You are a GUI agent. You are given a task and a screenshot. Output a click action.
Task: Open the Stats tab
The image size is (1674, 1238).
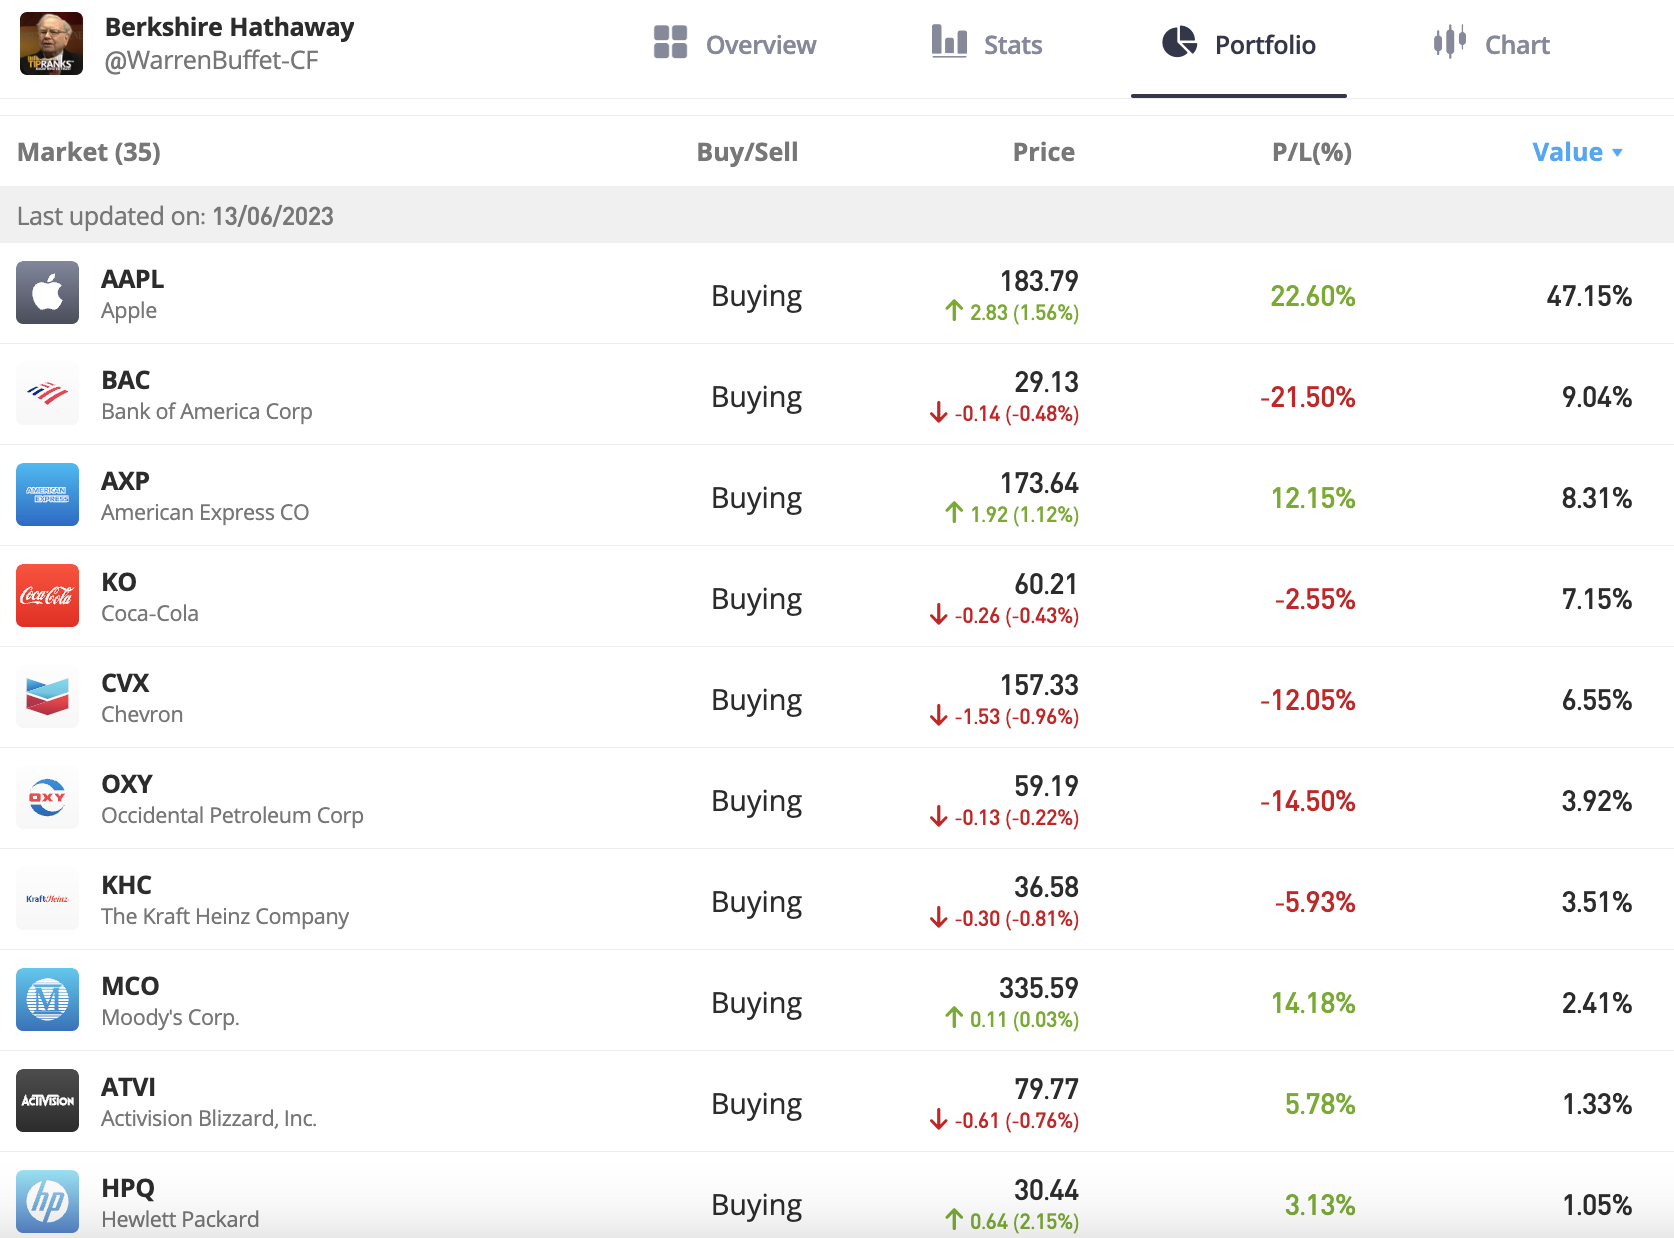tap(987, 45)
